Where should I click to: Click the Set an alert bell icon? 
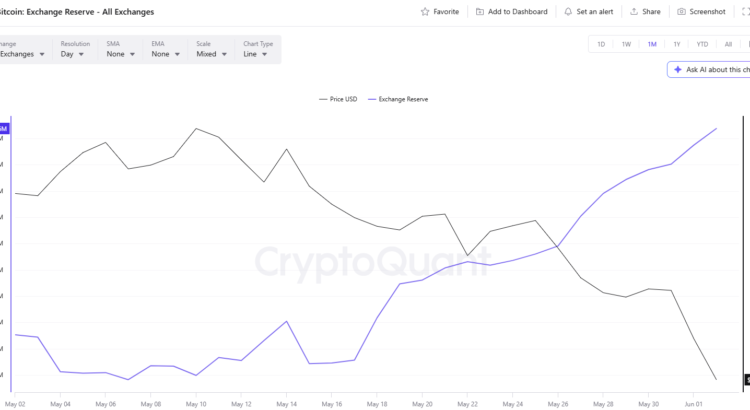tap(568, 11)
